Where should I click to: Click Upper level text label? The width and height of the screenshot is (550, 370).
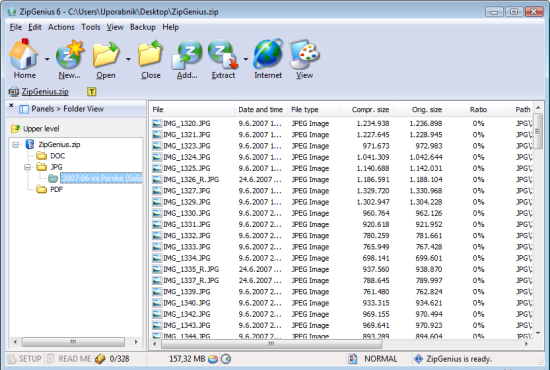pos(41,129)
